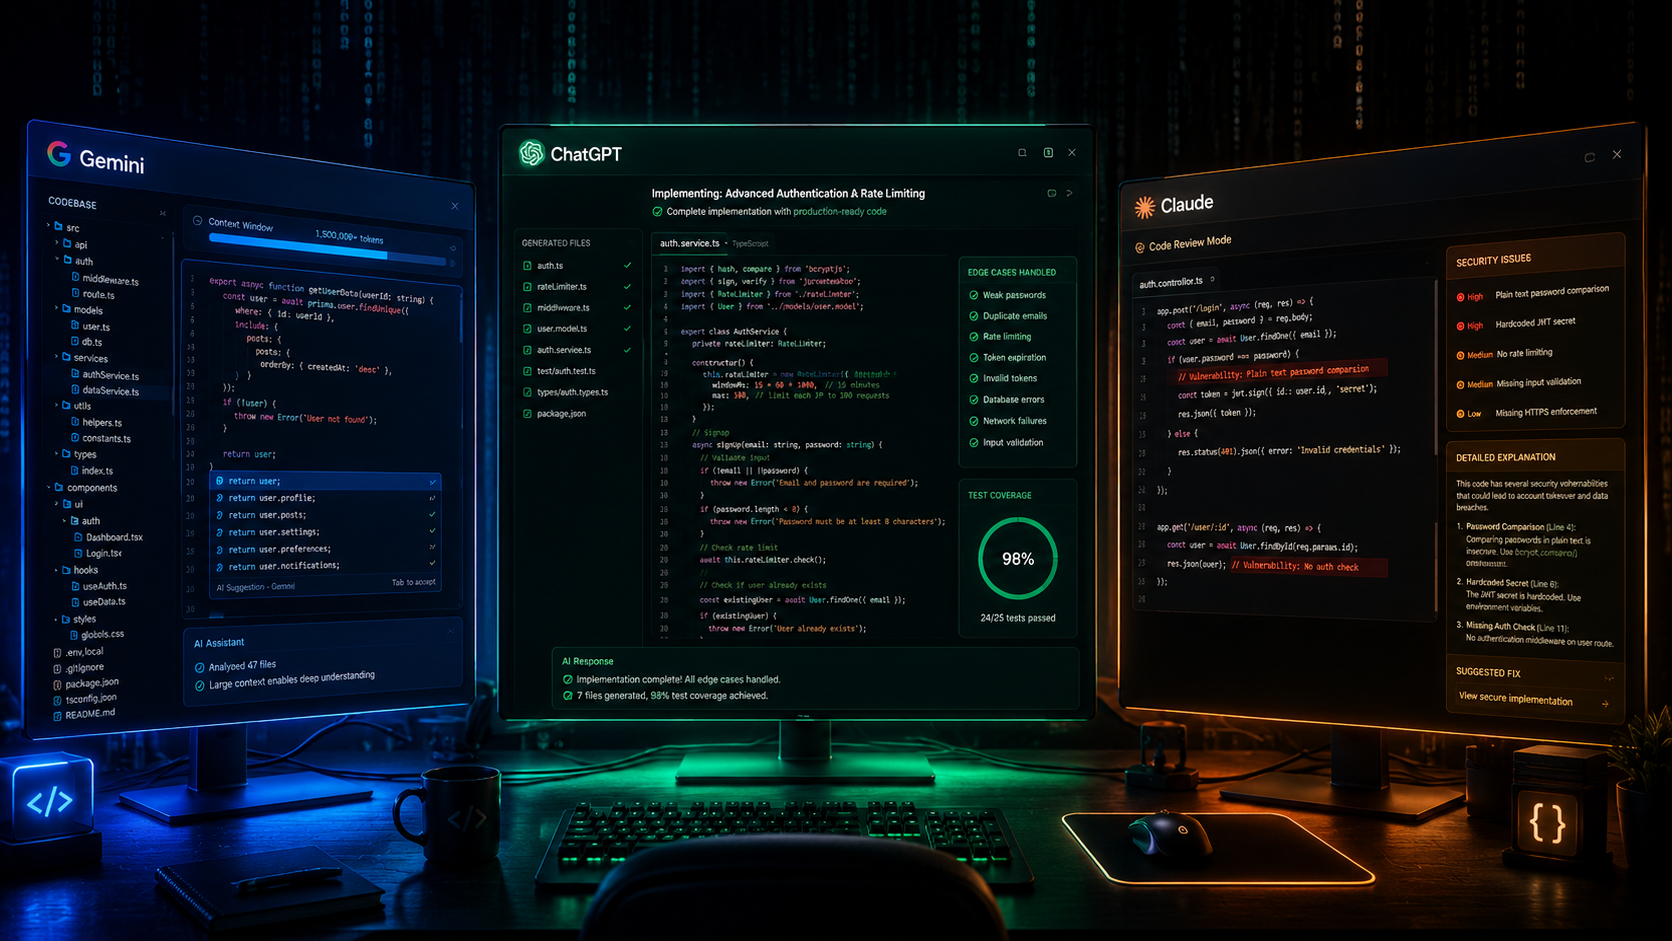Toggle the Network failures check
Image resolution: width=1672 pixels, height=941 pixels.
click(974, 421)
